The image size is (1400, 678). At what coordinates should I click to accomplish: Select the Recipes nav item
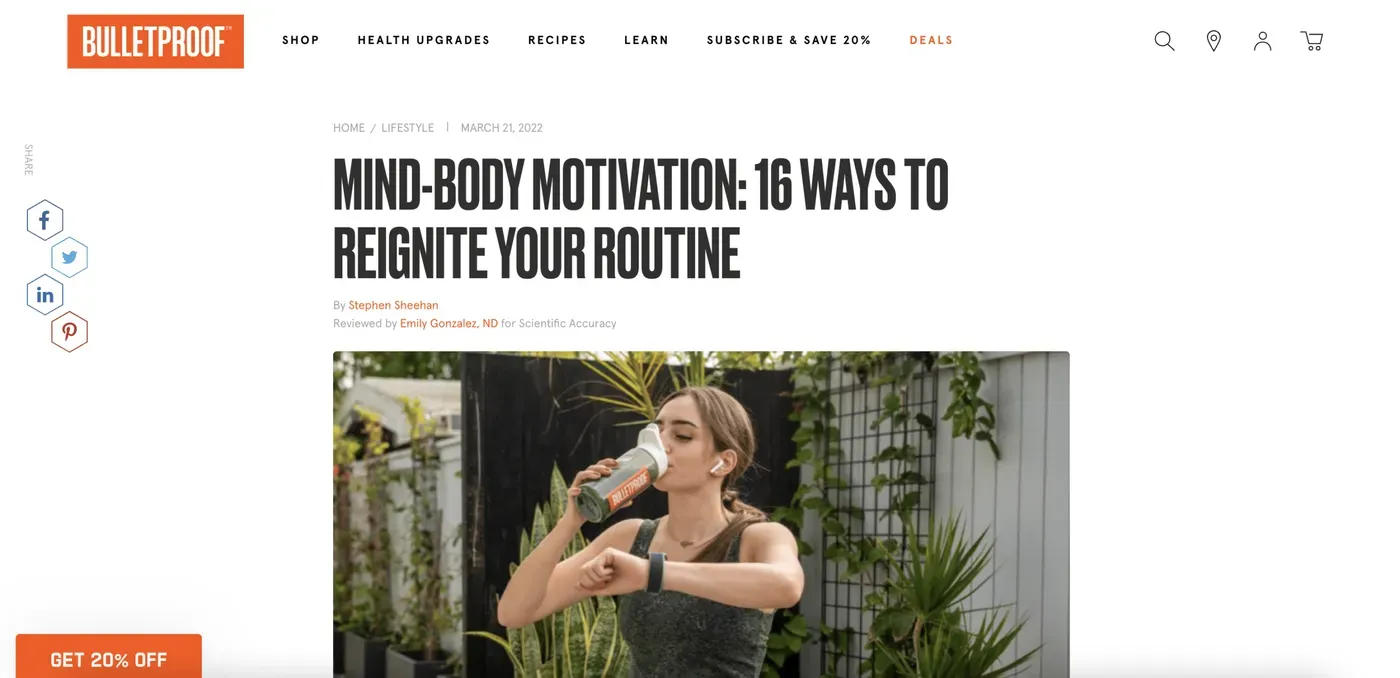[557, 40]
